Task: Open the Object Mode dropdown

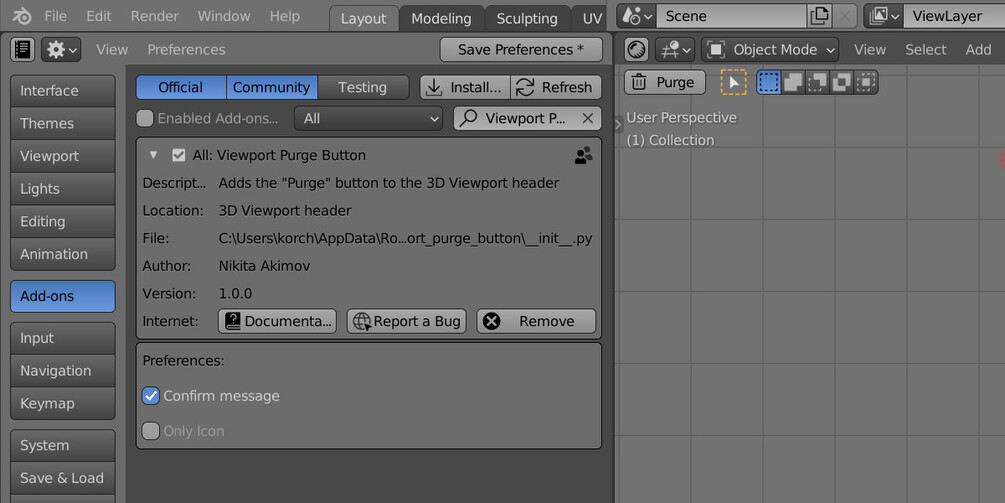Action: (x=770, y=49)
